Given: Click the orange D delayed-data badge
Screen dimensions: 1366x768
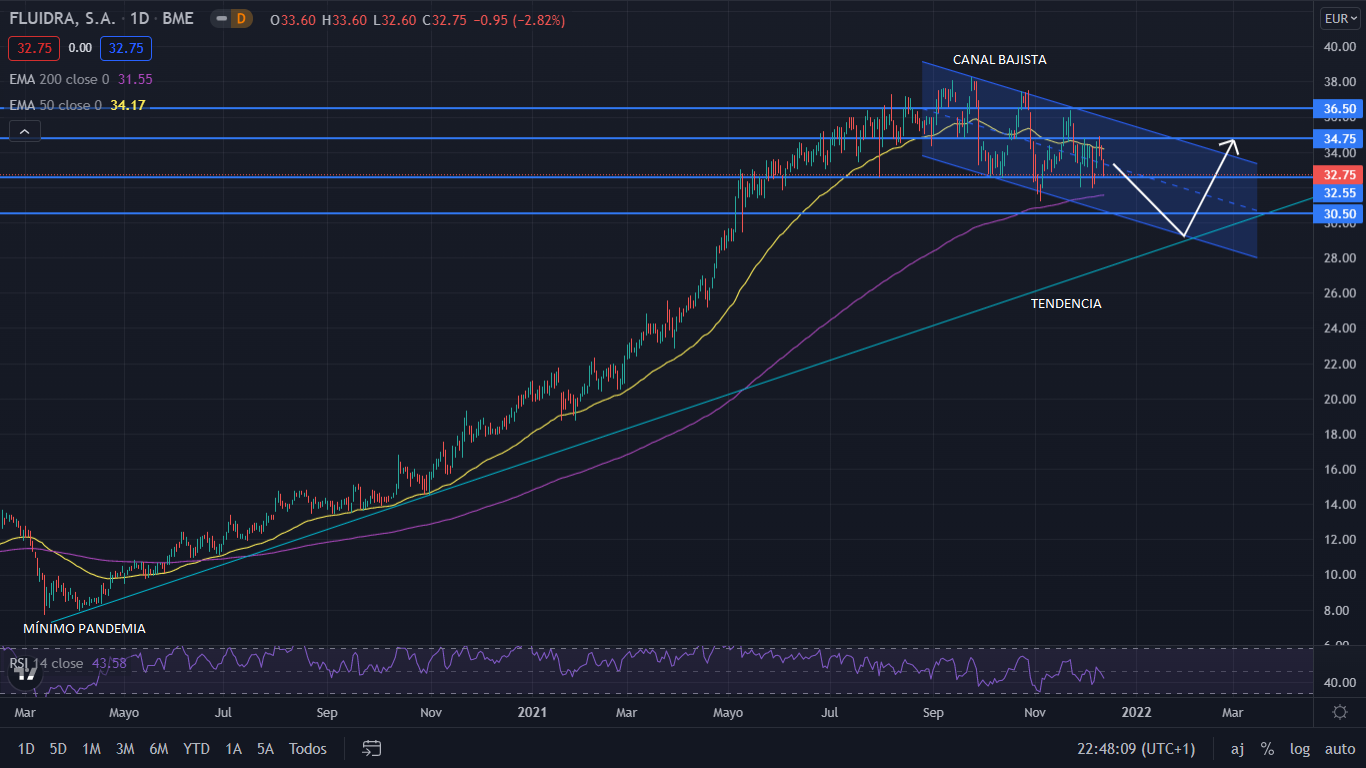Looking at the screenshot, I should tap(240, 19).
